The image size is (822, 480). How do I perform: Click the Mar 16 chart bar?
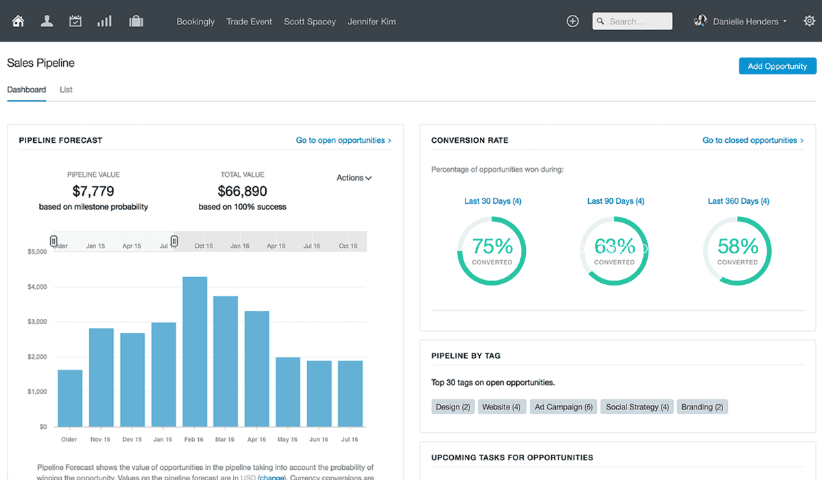click(x=226, y=361)
